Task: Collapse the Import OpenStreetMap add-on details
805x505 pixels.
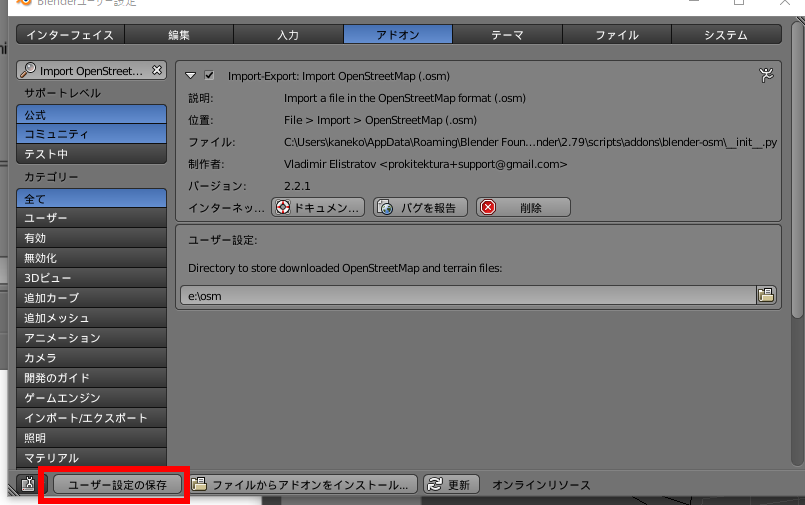Action: point(190,75)
